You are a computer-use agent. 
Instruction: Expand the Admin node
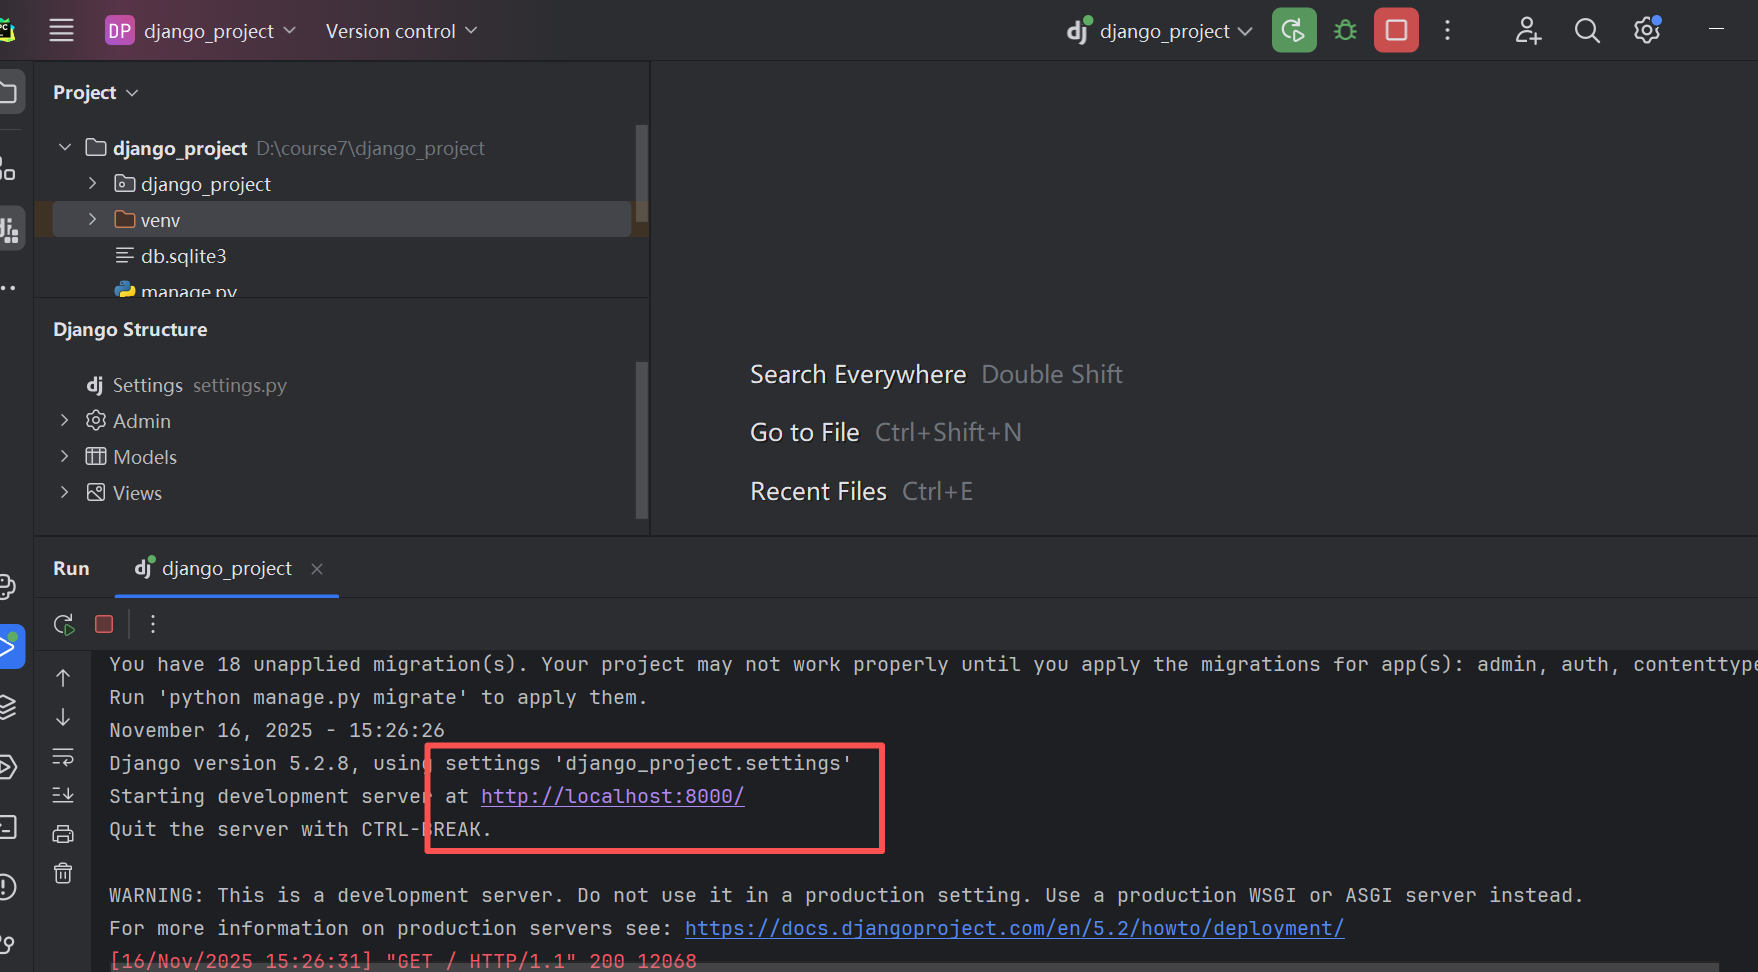click(x=65, y=421)
